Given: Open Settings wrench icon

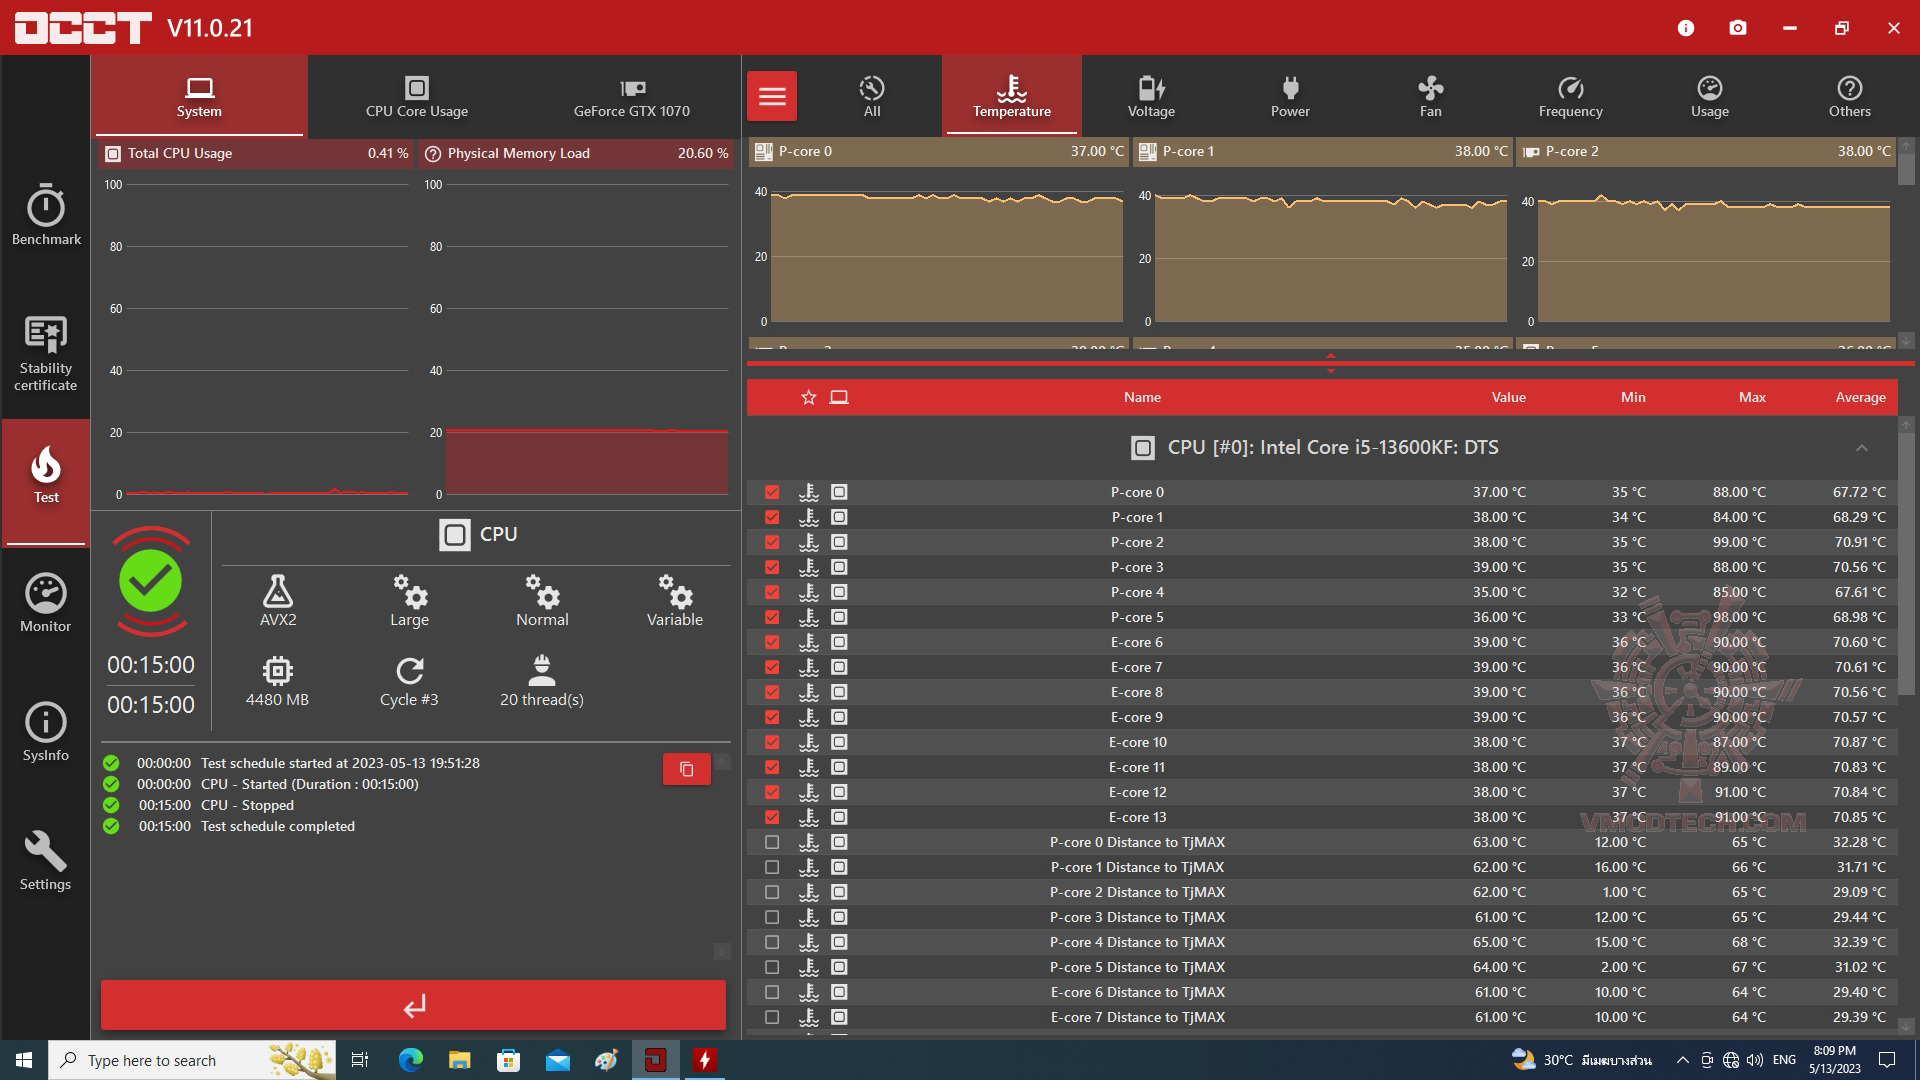Looking at the screenshot, I should click(46, 860).
